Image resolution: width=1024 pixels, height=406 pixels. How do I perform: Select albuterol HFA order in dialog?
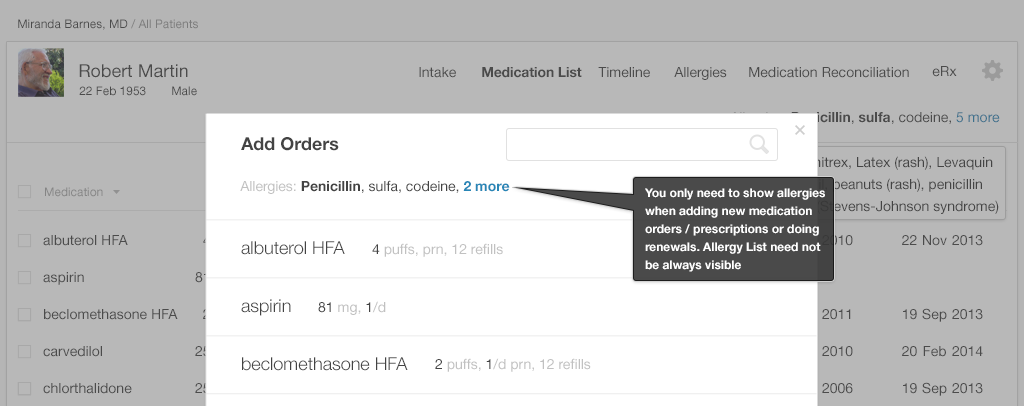(293, 249)
